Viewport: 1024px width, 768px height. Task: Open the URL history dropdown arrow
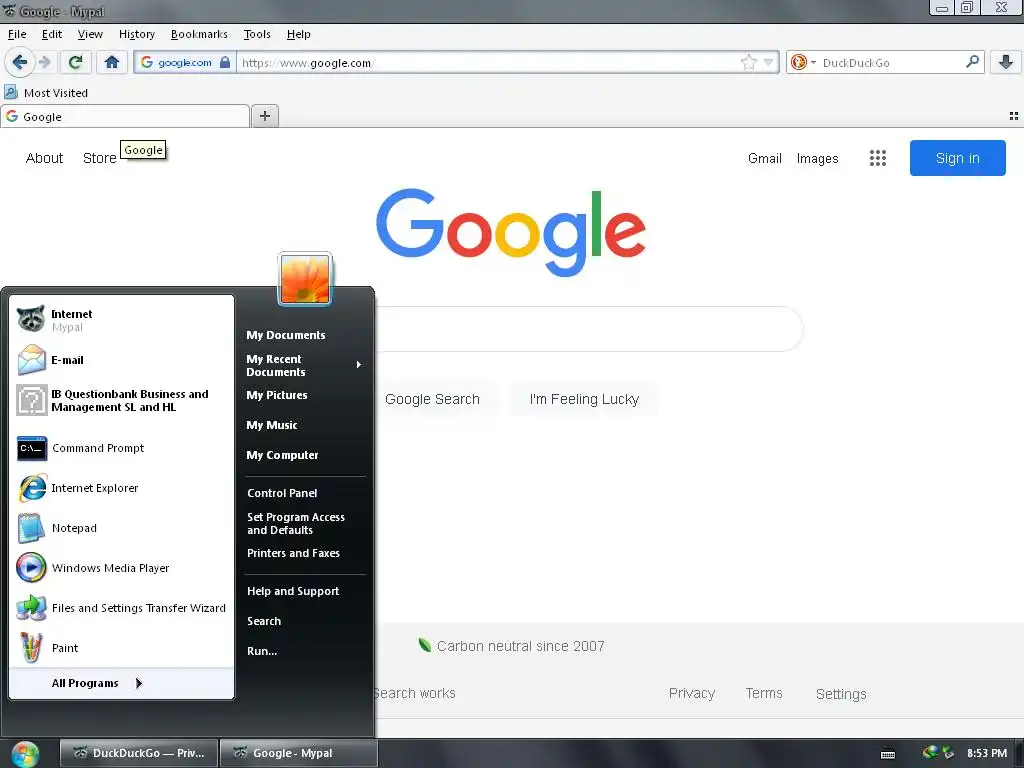(769, 63)
